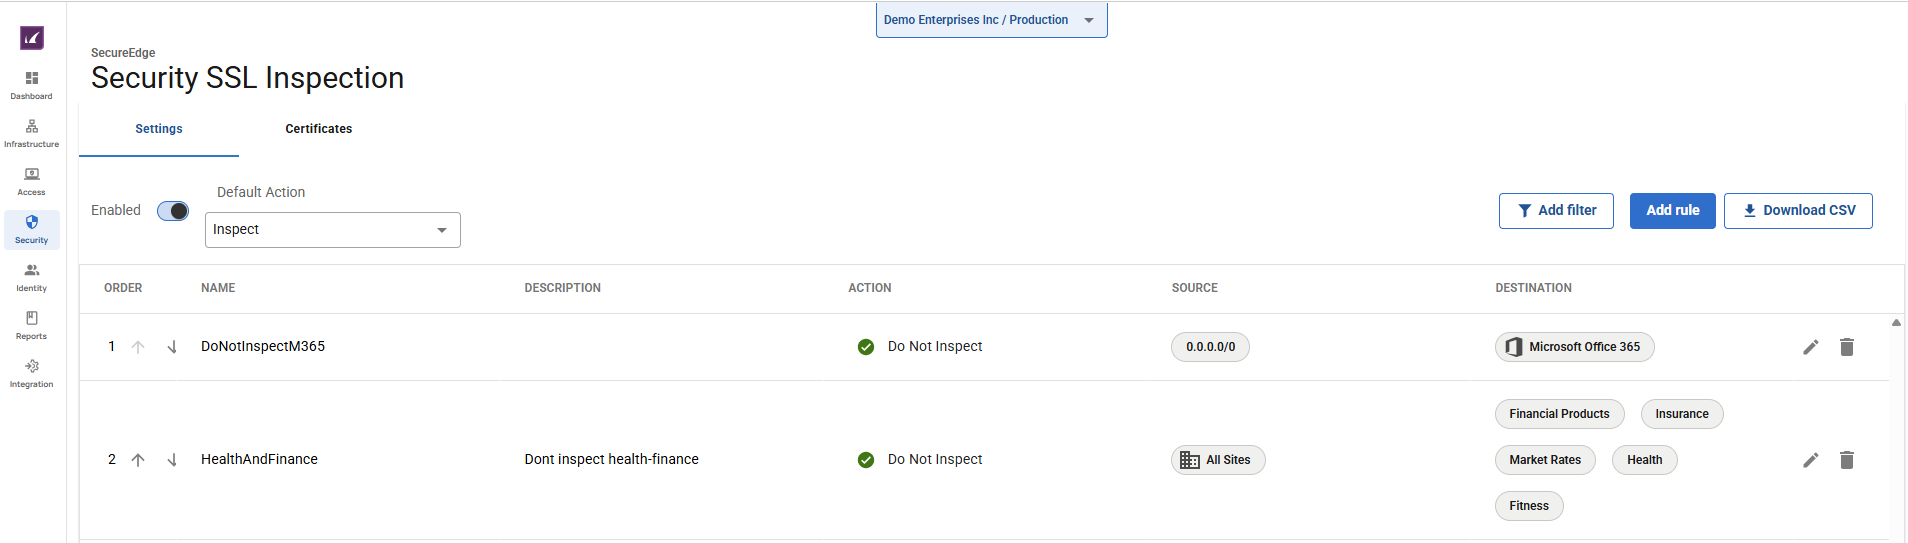Open the Demo Enterprises Inc / Production selector
This screenshot has width=1908, height=543.
click(x=991, y=20)
